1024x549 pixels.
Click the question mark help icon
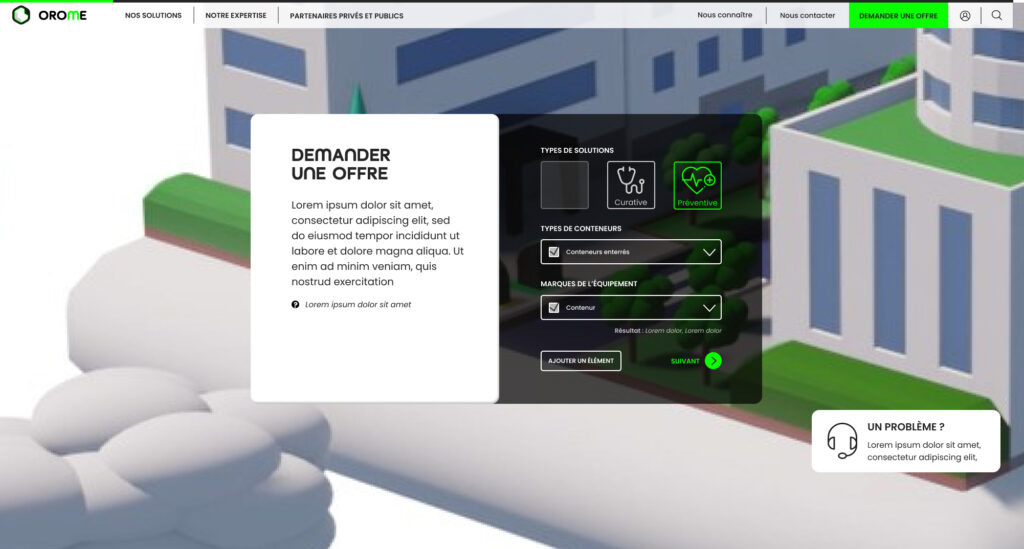295,305
